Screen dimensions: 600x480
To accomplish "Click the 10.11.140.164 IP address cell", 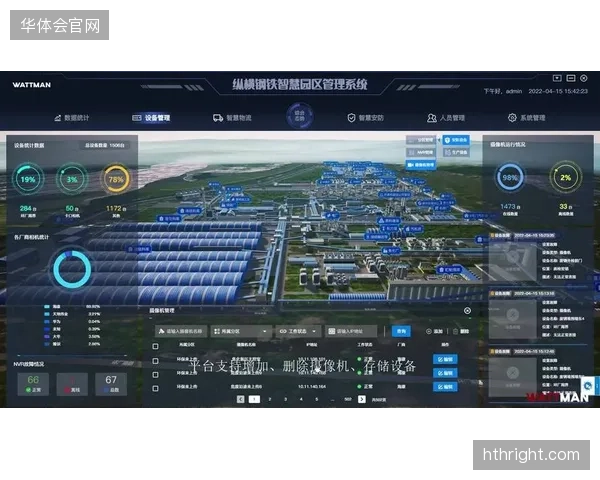I will [312, 387].
